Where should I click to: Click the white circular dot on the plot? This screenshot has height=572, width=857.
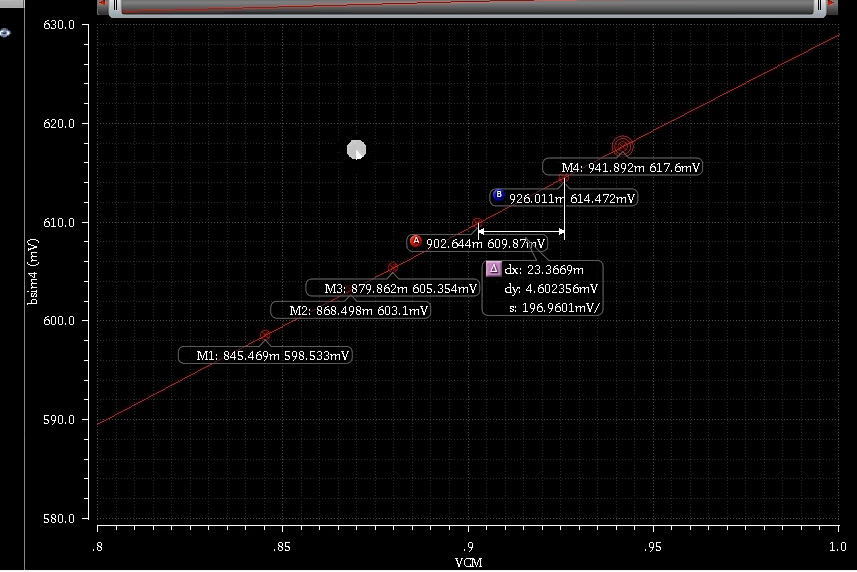point(356,150)
